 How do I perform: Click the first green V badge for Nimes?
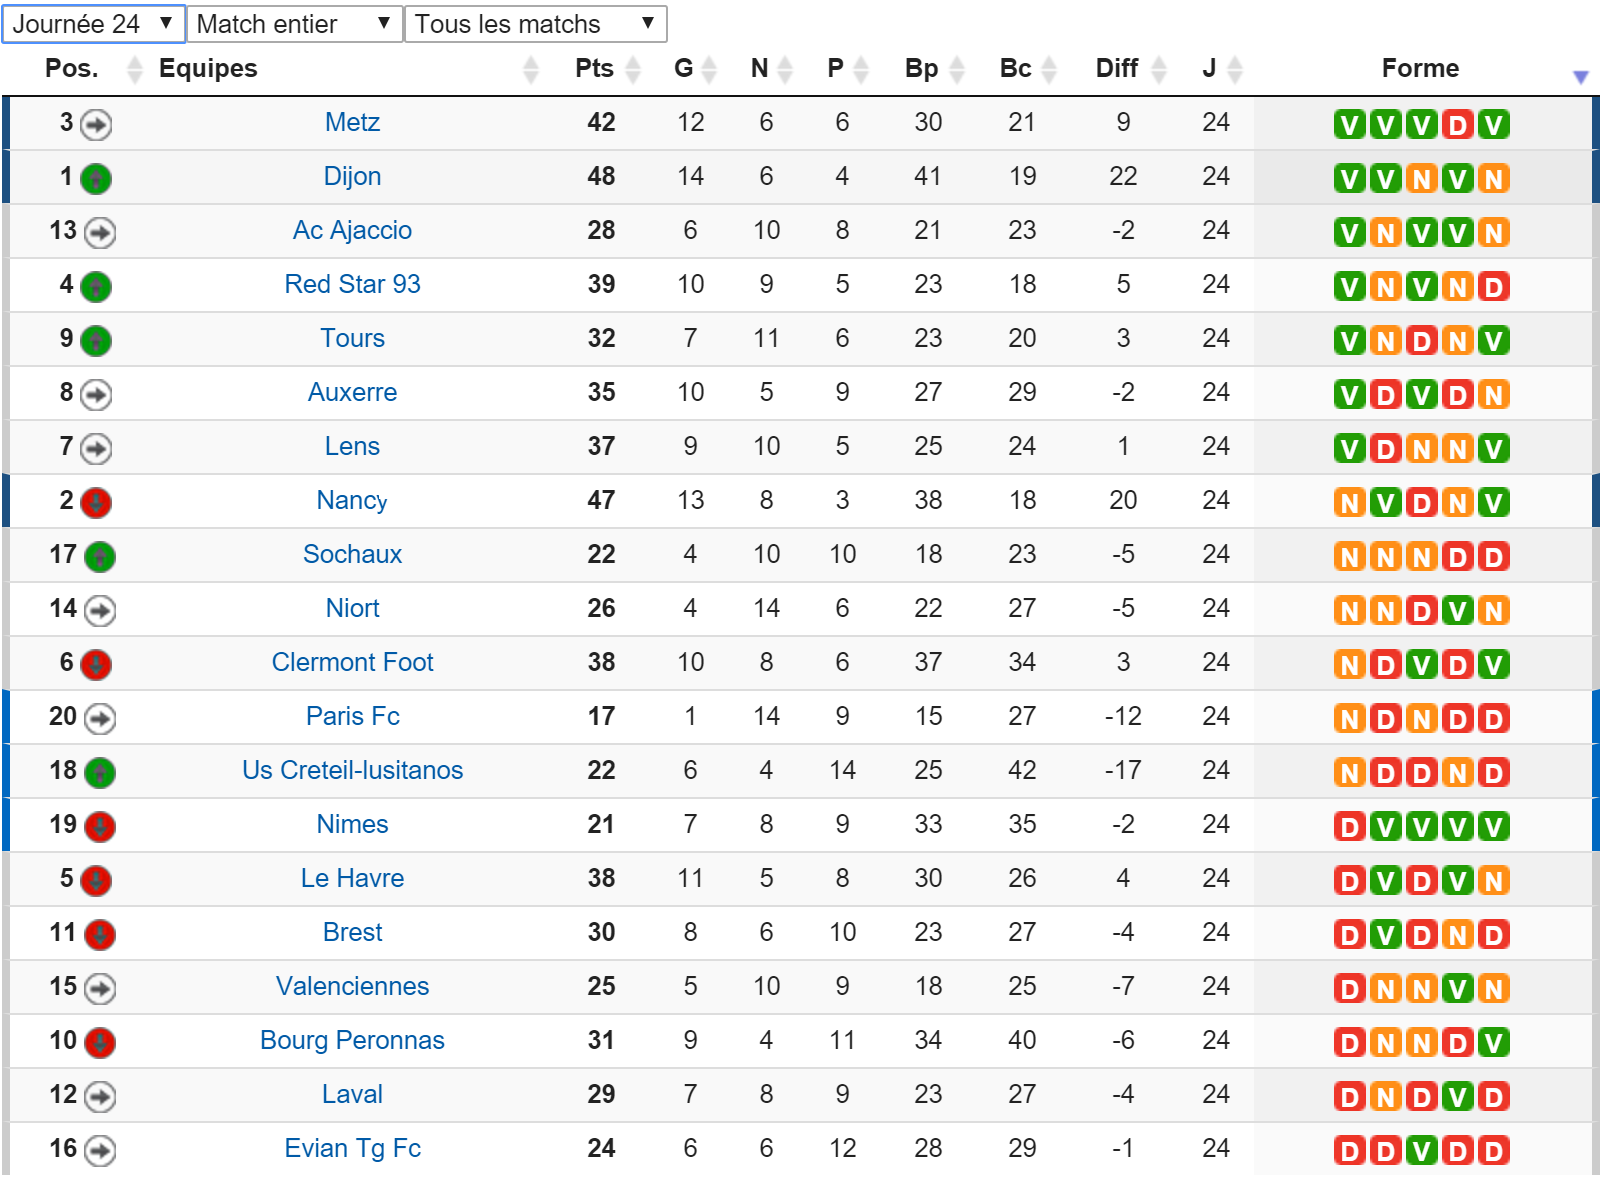[x=1385, y=827]
